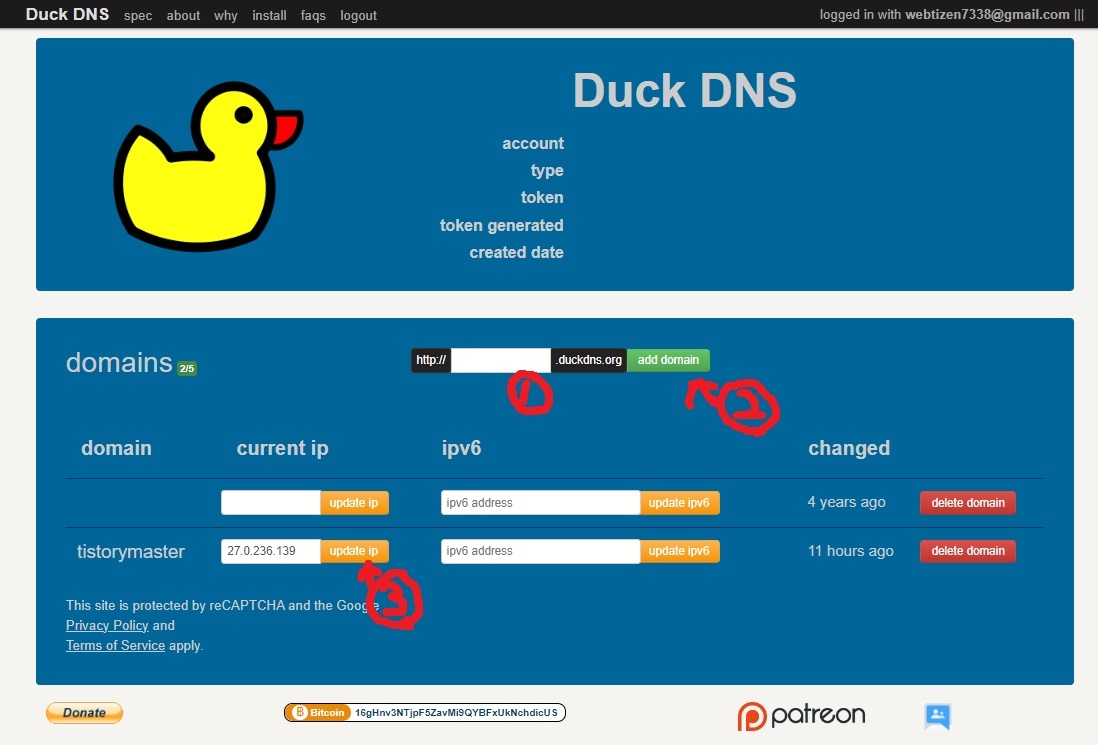Click the logged in email webtizen7338@gmail.com
1098x745 pixels.
pos(987,15)
